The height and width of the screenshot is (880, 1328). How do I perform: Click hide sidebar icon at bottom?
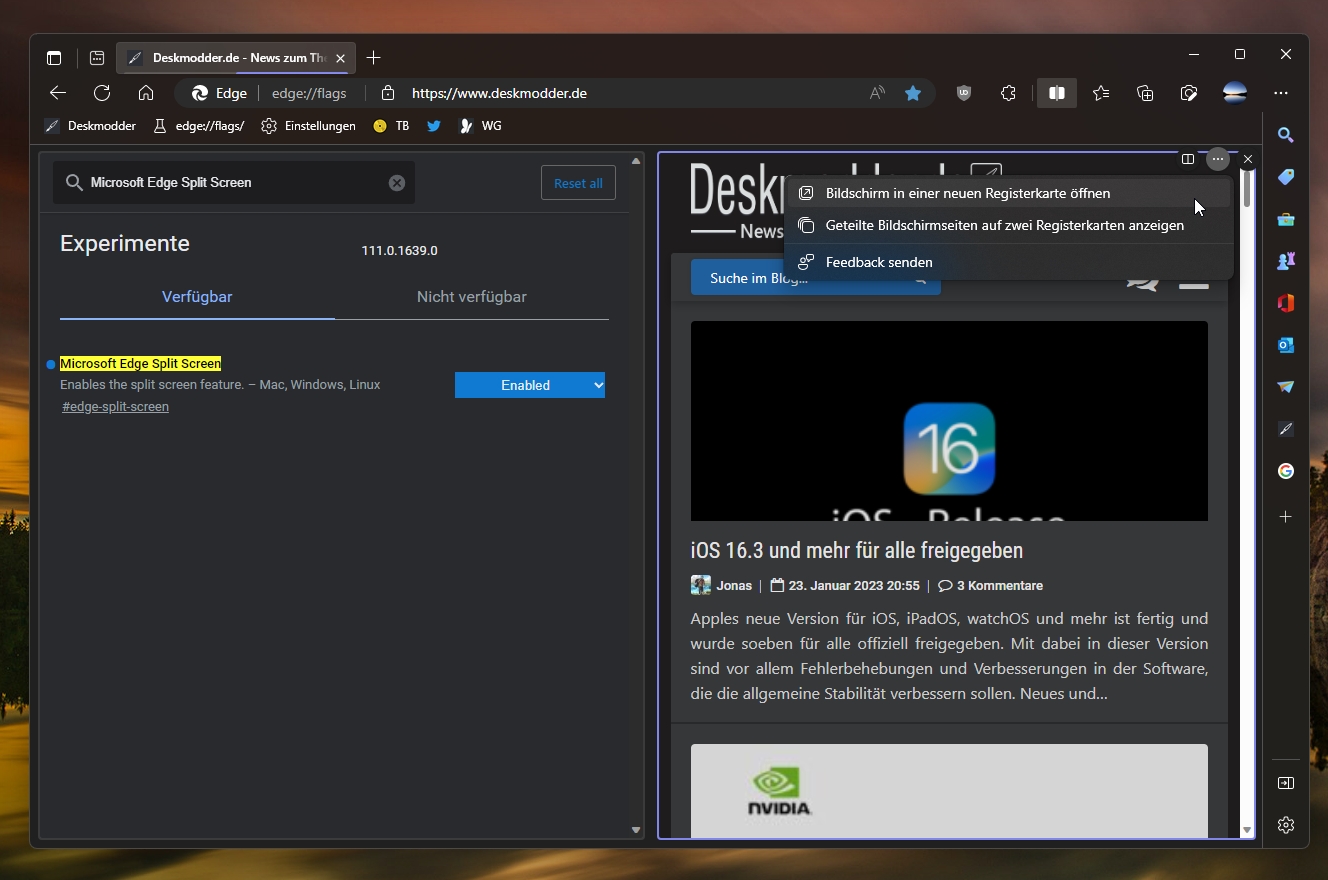tap(1286, 783)
